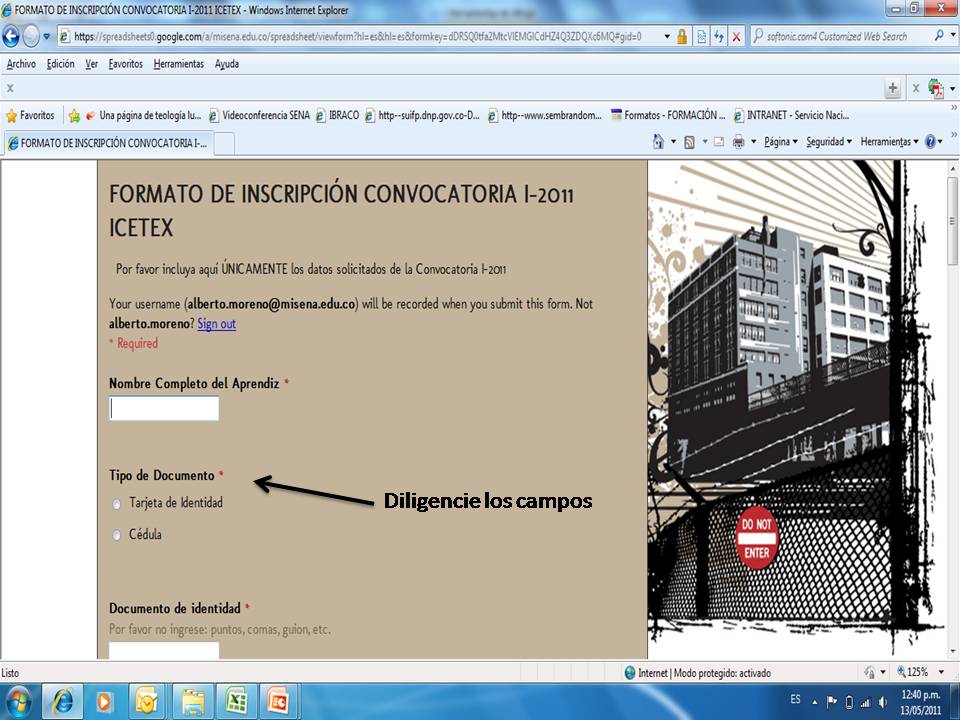960x720 pixels.
Task: Open Windows Media Player from taskbar
Action: click(104, 702)
